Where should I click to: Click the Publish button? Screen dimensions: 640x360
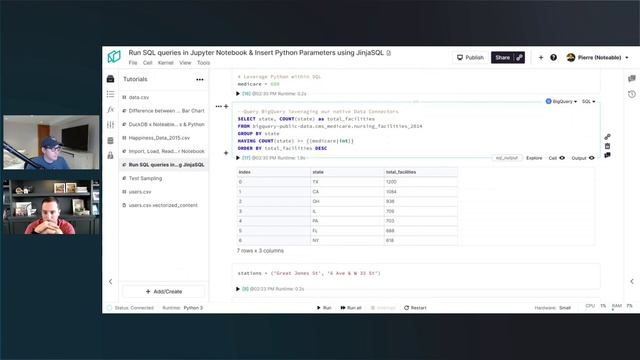coord(470,58)
